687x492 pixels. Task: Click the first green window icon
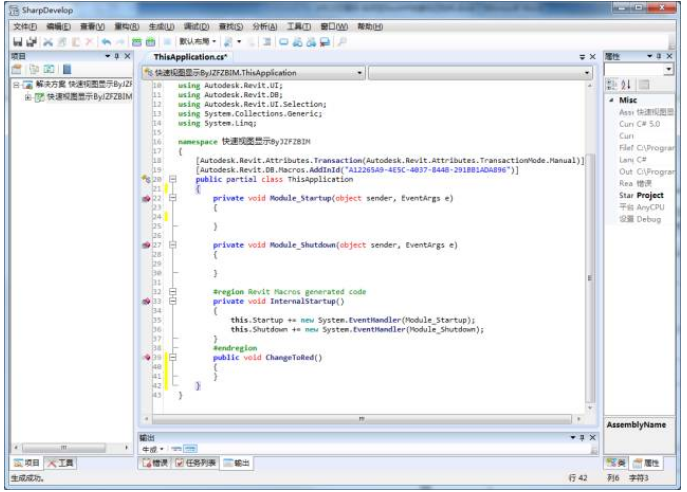click(x=137, y=42)
